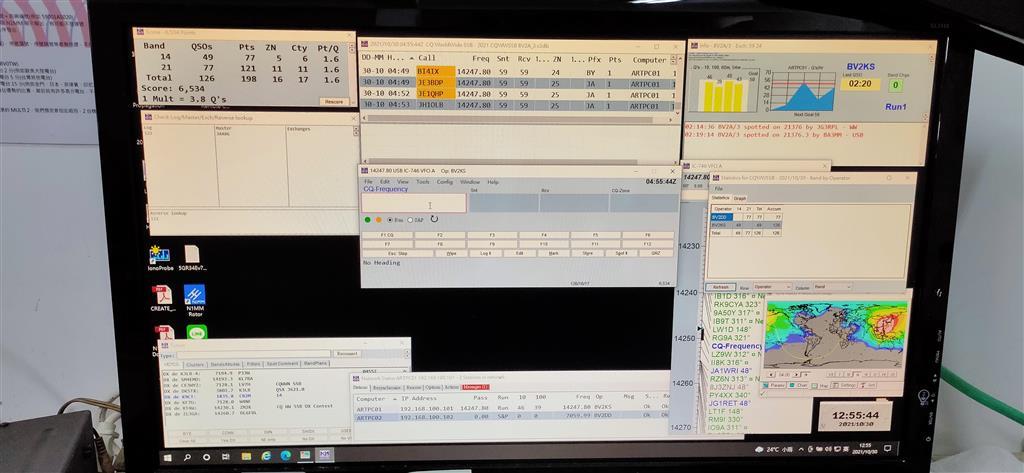Open red Messages tab in Network Status

[x=475, y=387]
